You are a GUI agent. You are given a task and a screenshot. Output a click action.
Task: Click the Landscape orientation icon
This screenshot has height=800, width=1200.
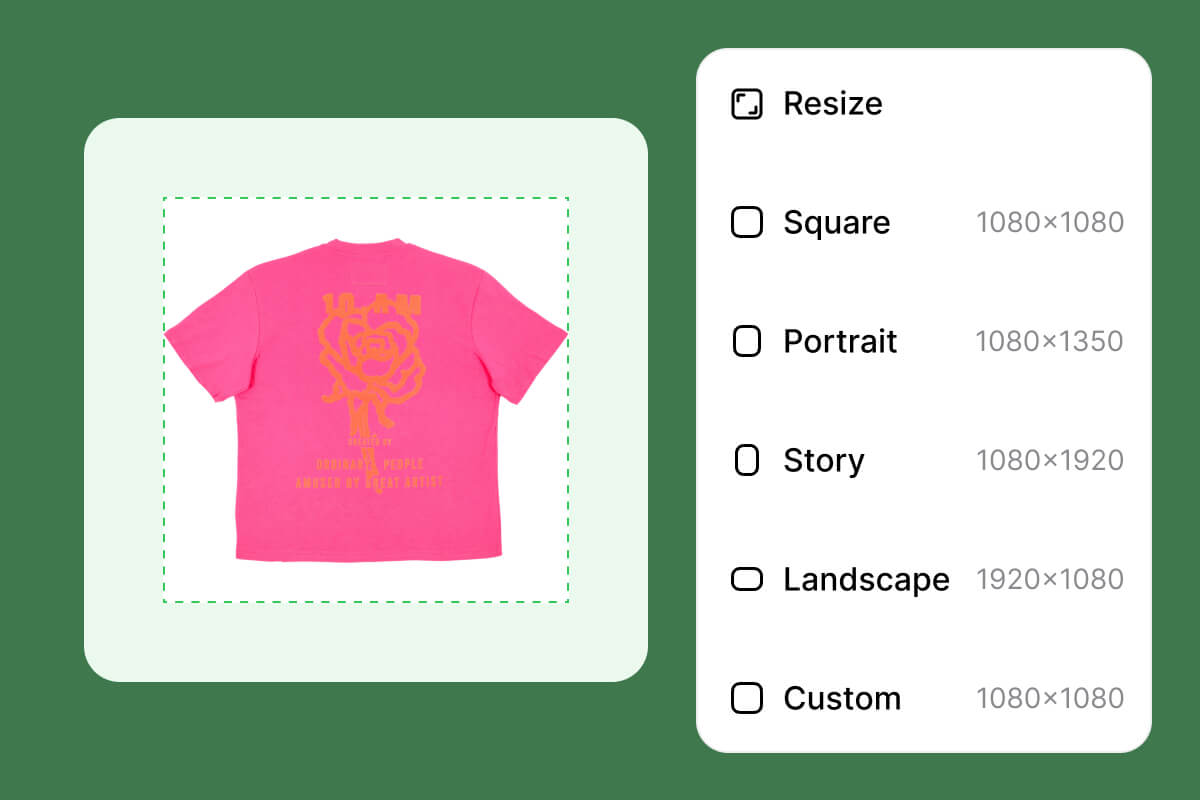[746, 579]
